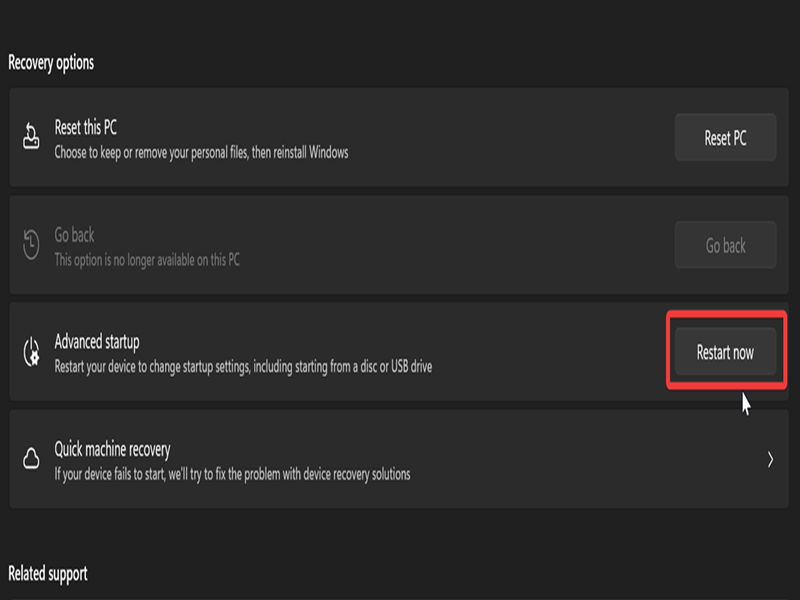Viewport: 800px width, 600px height.
Task: Click the Go back history clock icon
Action: tap(31, 245)
